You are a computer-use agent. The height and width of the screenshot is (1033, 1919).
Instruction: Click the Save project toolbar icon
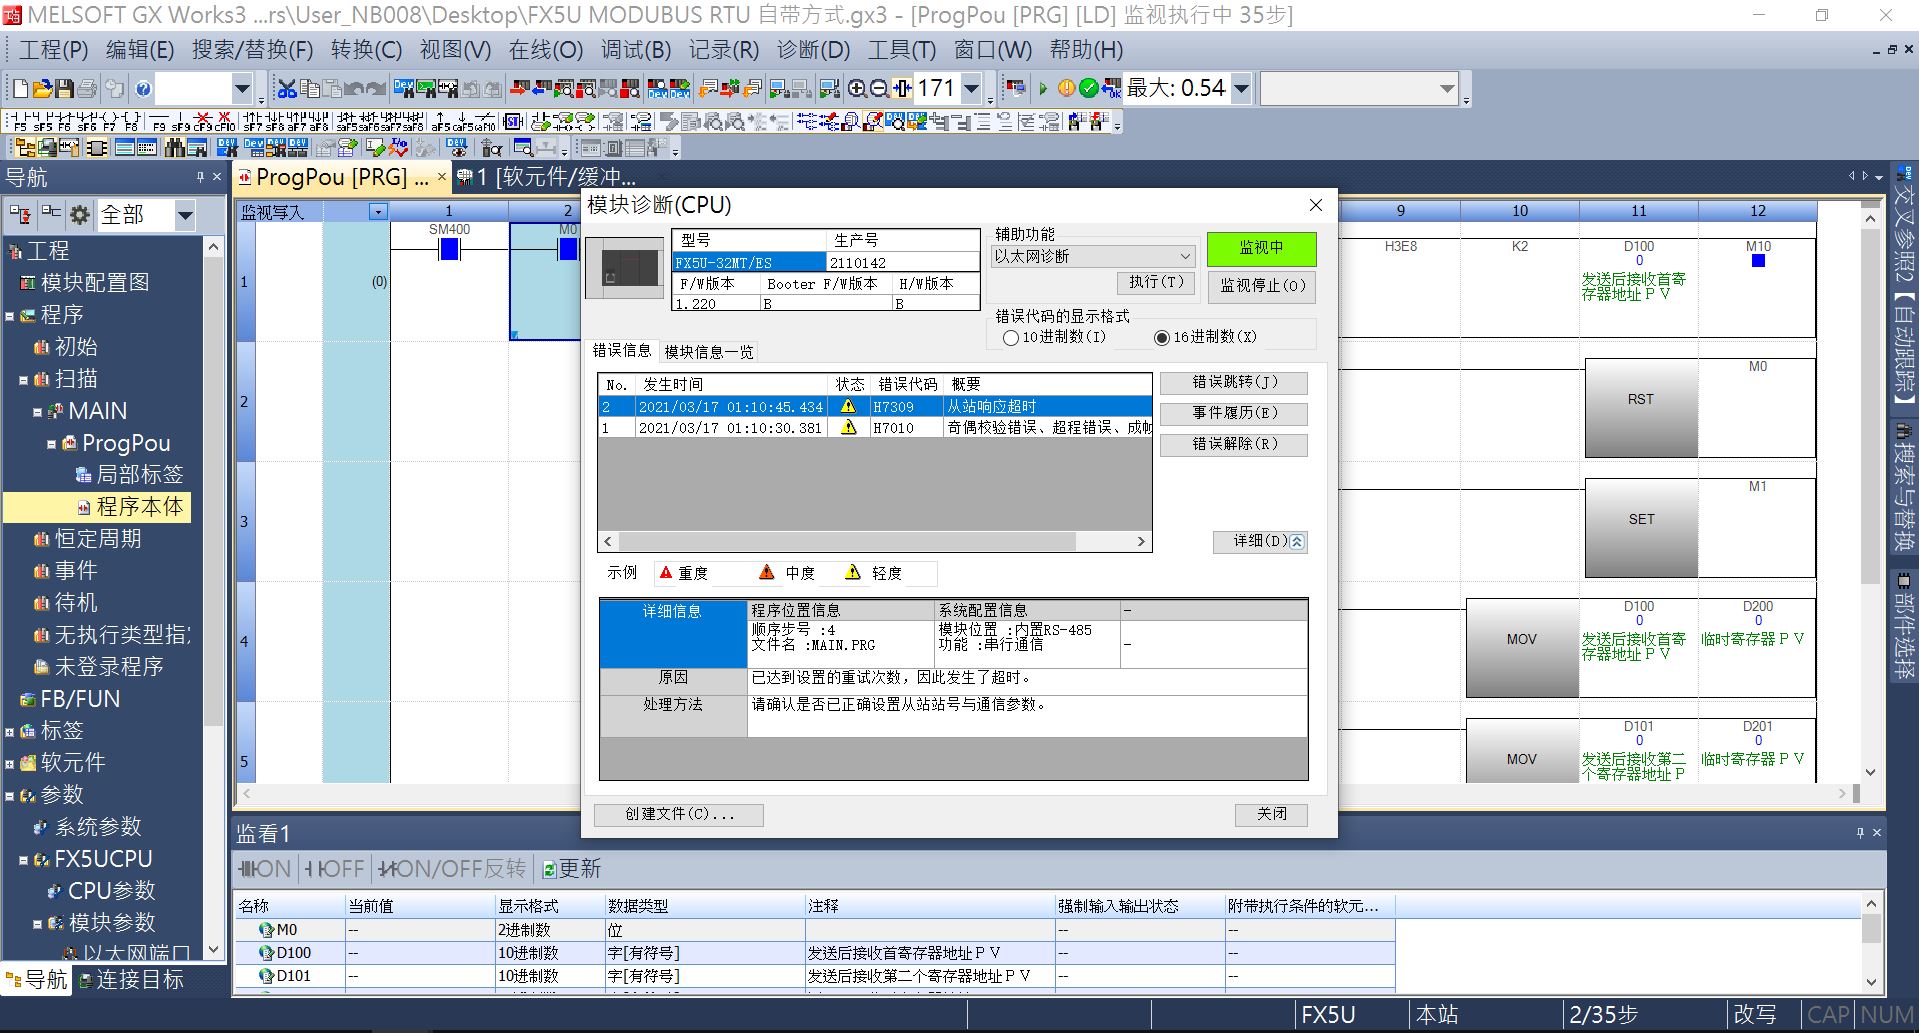(64, 89)
